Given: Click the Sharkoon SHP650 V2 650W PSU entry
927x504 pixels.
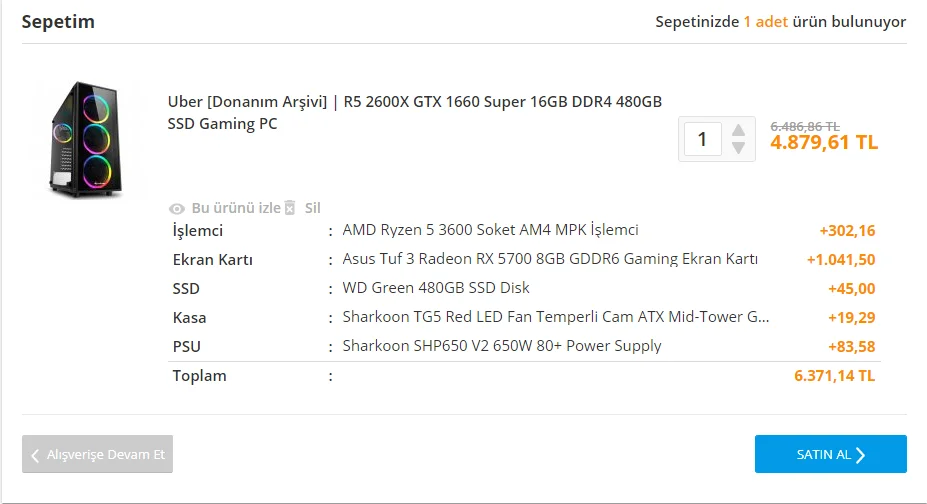Looking at the screenshot, I should click(x=502, y=346).
